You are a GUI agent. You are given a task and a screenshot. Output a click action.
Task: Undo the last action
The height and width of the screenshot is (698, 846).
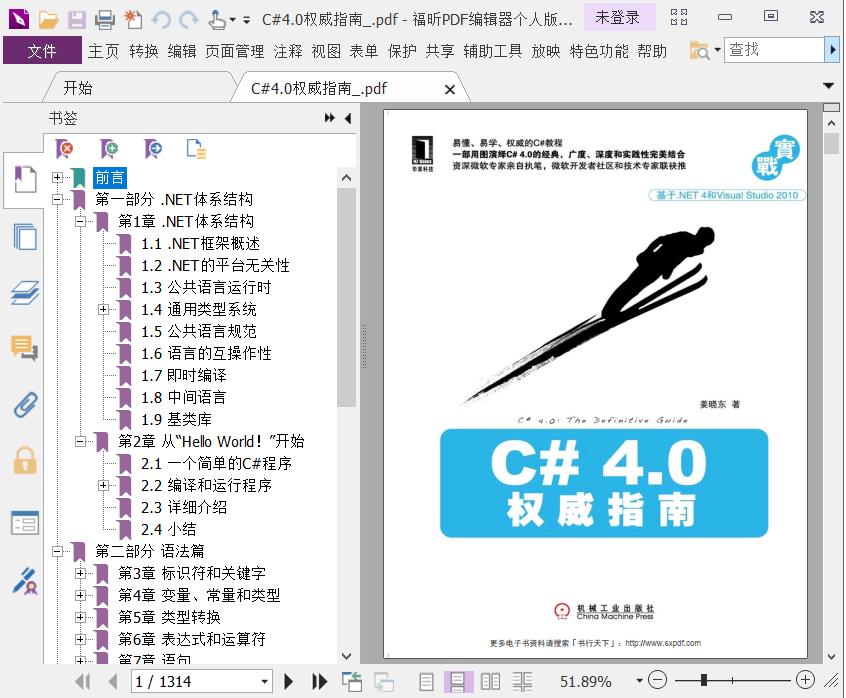pos(161,20)
